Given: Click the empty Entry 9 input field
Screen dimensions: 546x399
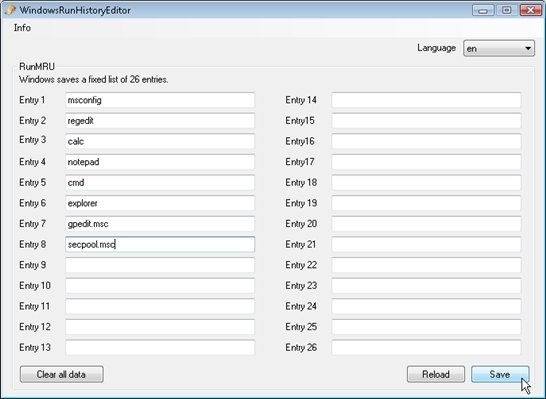Looking at the screenshot, I should click(x=160, y=265).
